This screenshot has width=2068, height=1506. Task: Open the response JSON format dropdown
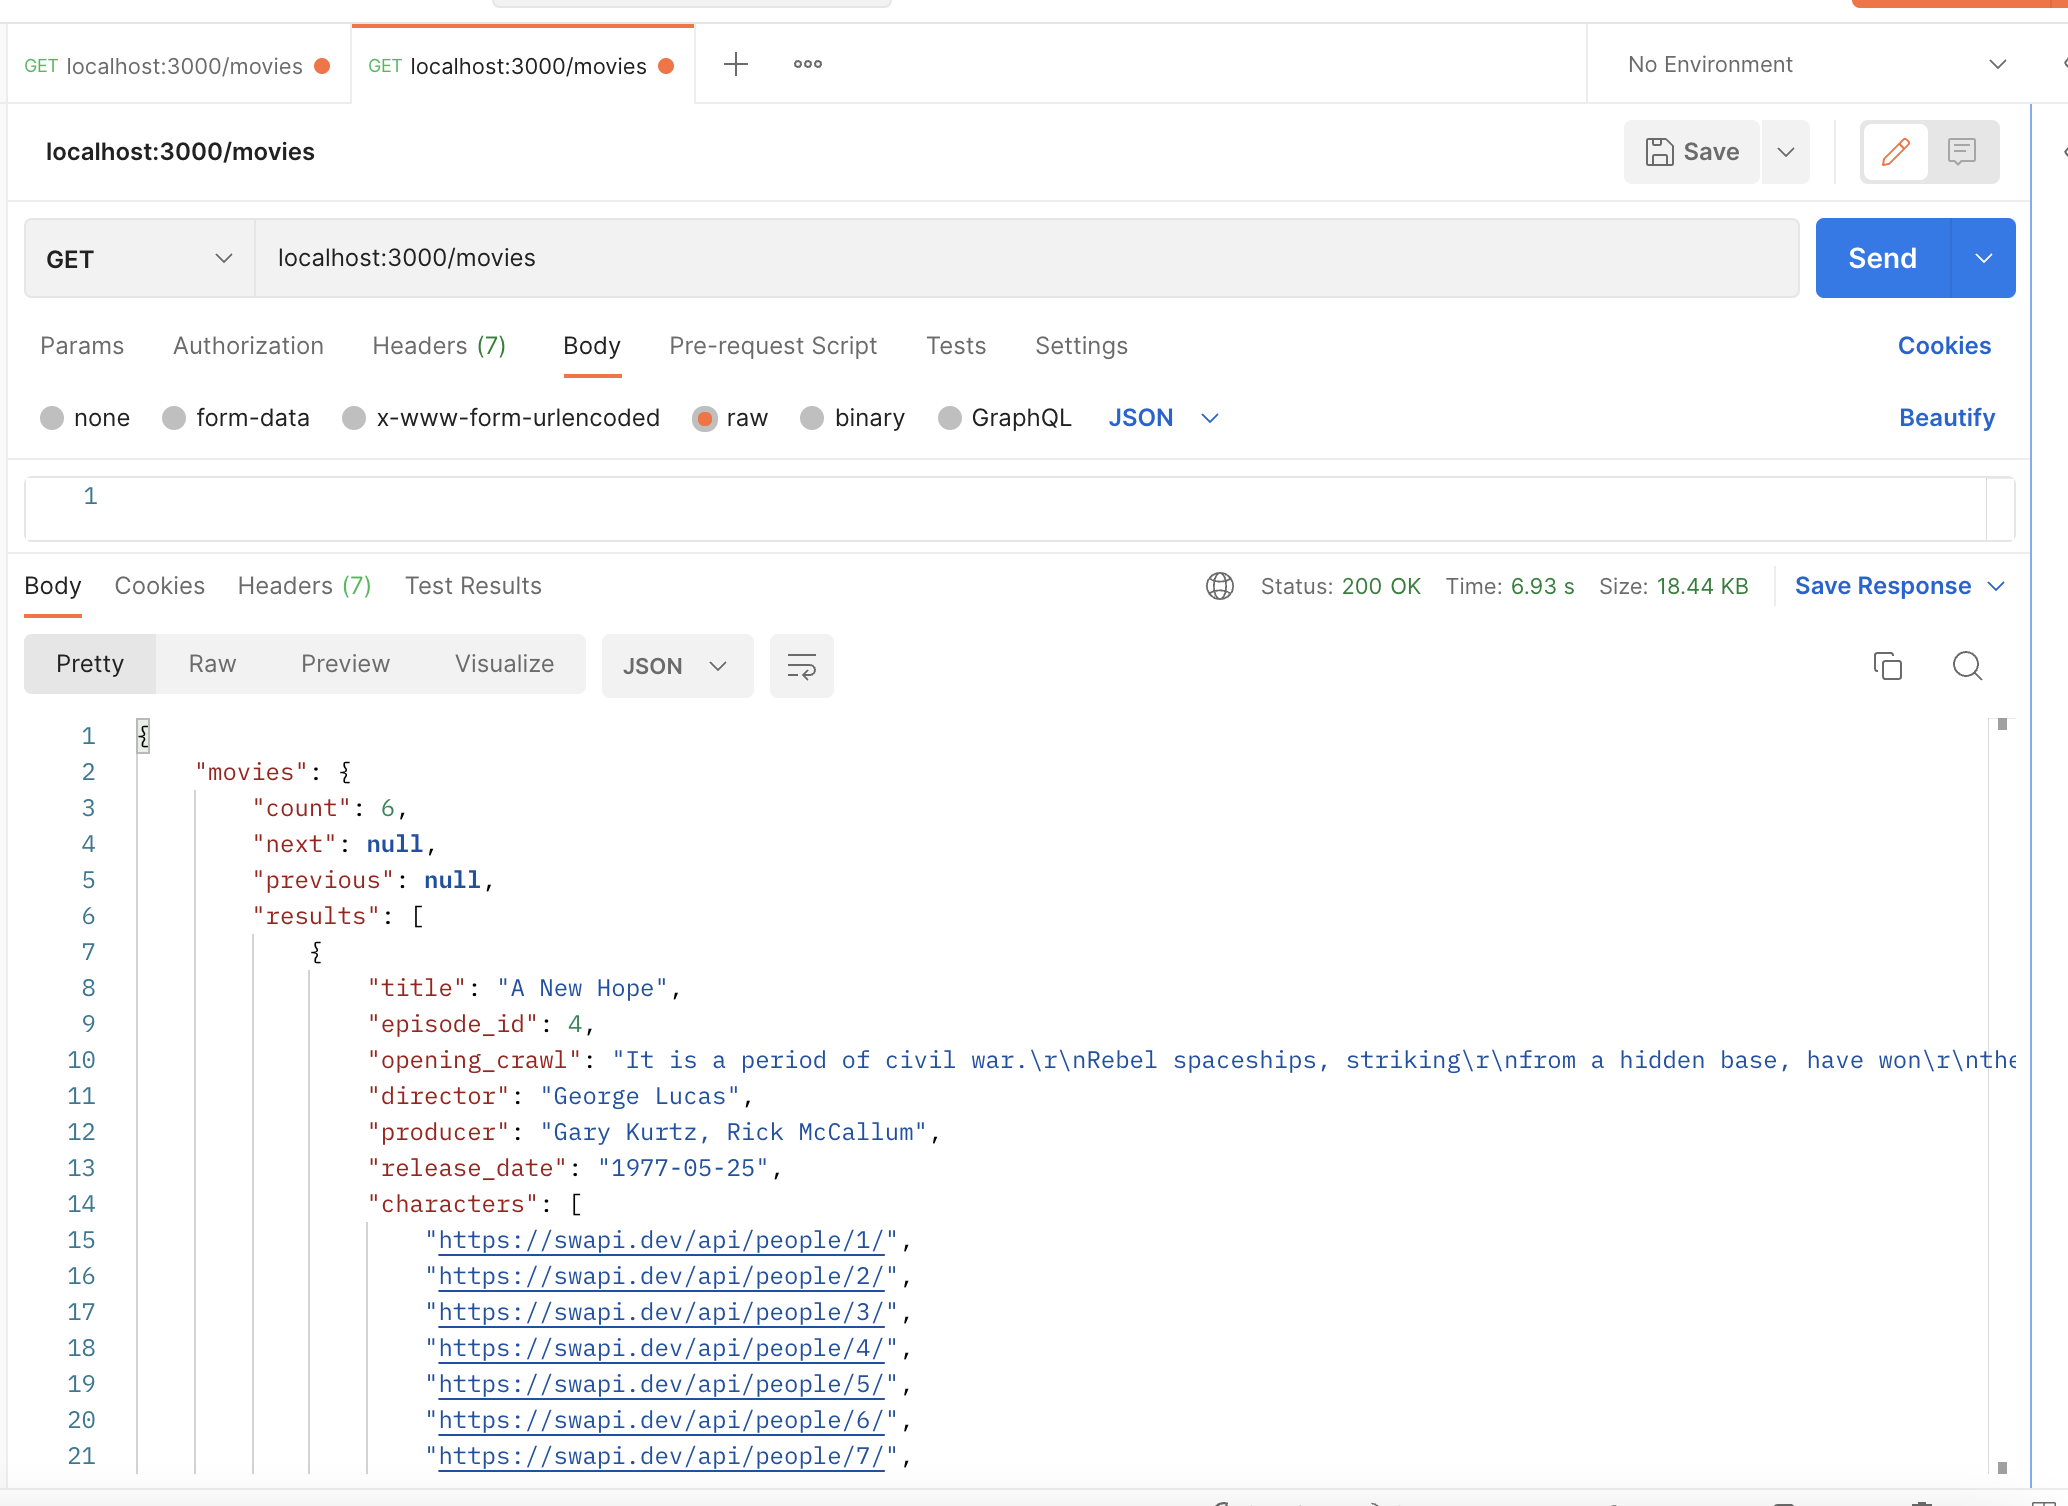(676, 666)
